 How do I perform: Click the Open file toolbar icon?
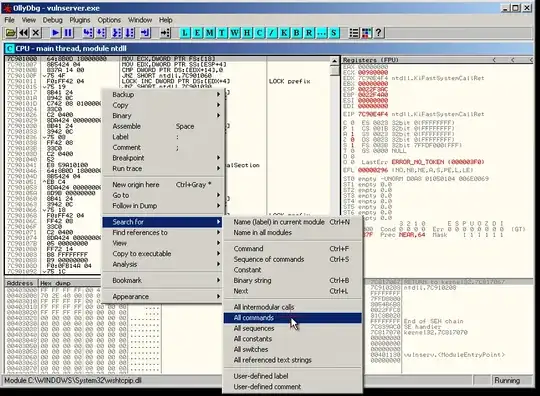pos(10,33)
